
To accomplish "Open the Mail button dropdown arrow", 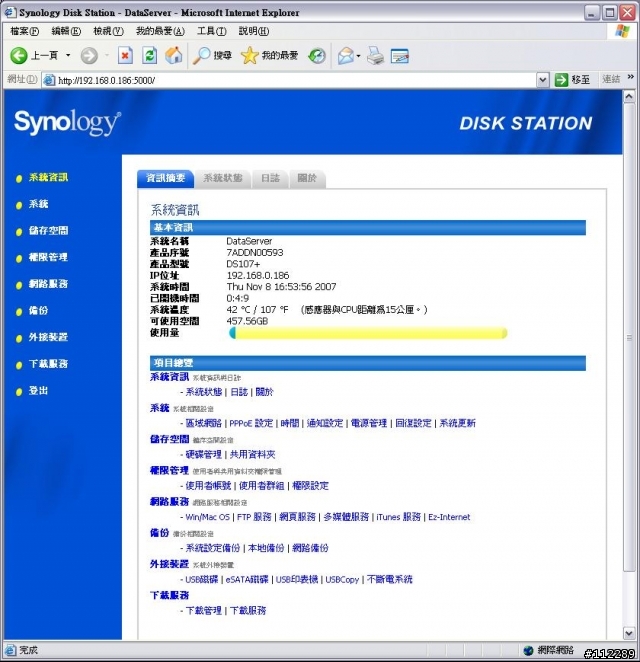I will pos(358,56).
